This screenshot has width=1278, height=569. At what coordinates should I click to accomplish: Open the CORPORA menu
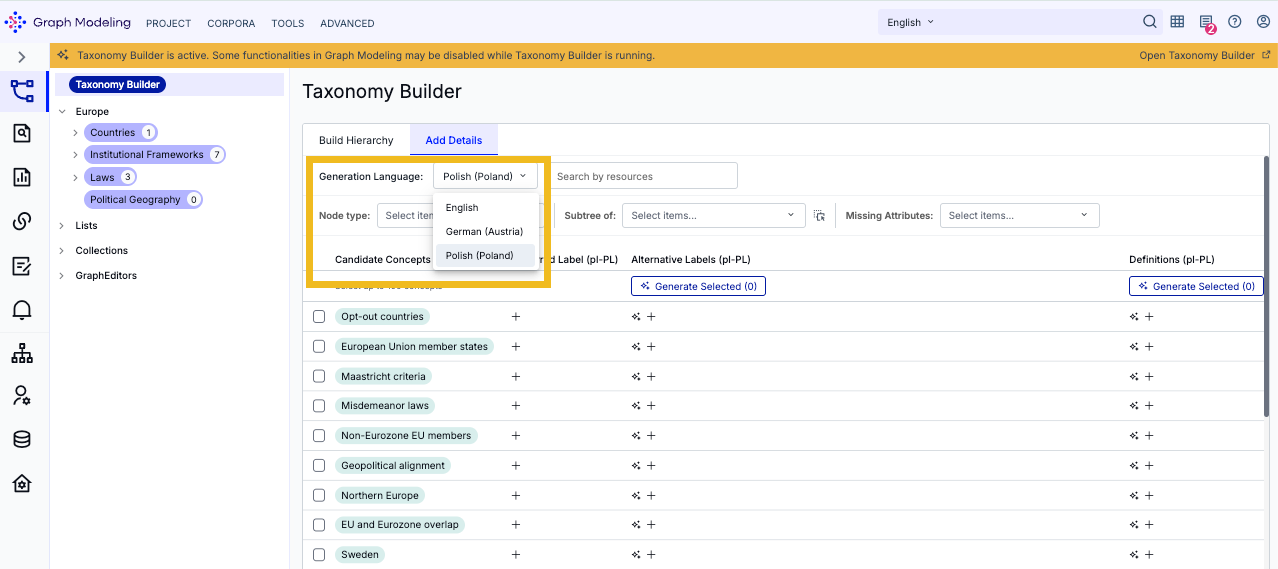231,23
